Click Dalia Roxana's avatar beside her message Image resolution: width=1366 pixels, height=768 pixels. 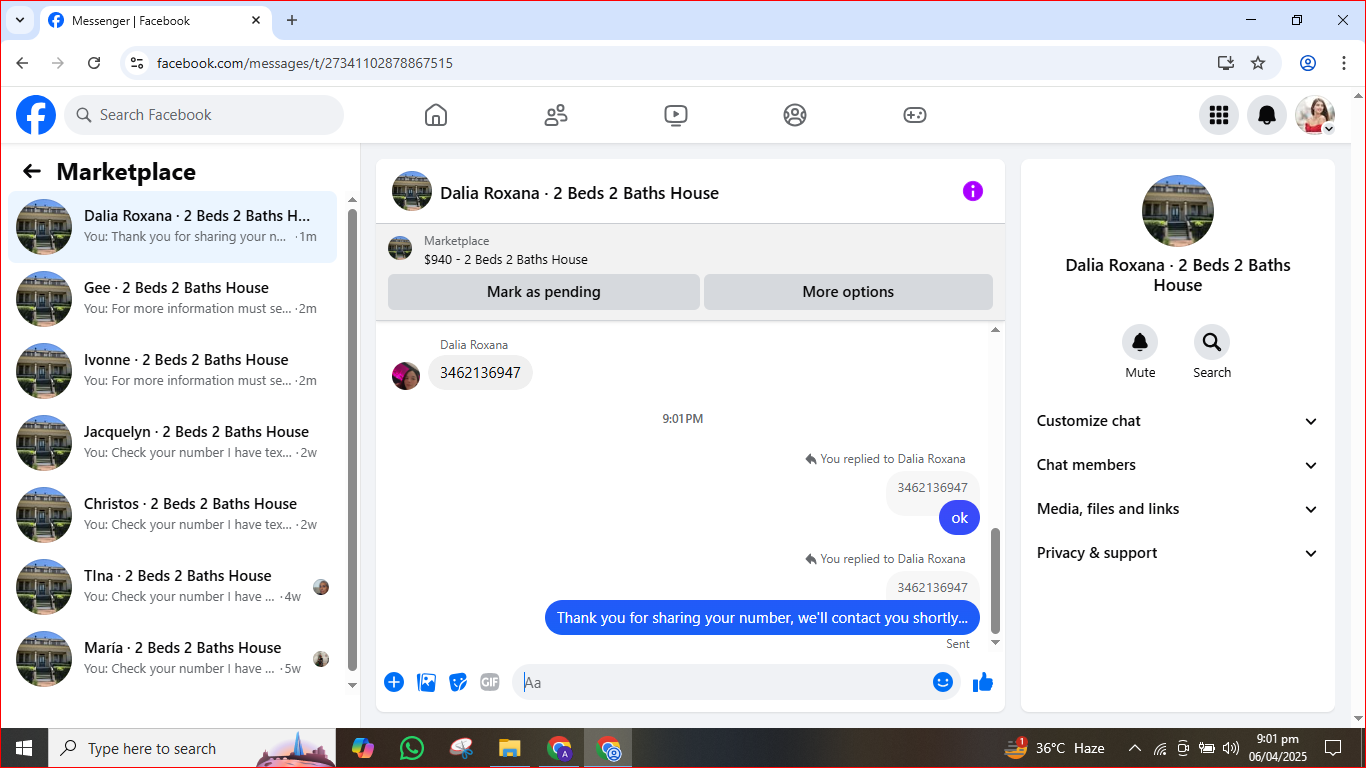click(x=406, y=376)
